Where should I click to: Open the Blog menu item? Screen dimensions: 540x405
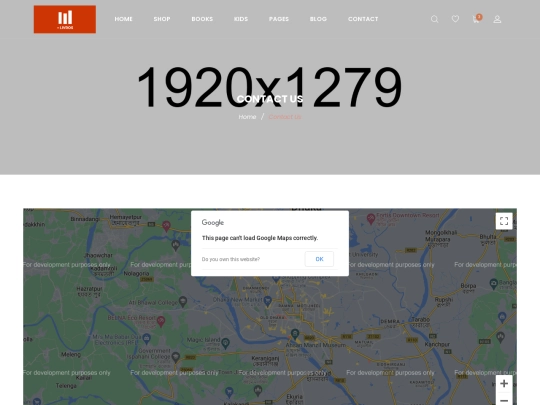pos(318,19)
